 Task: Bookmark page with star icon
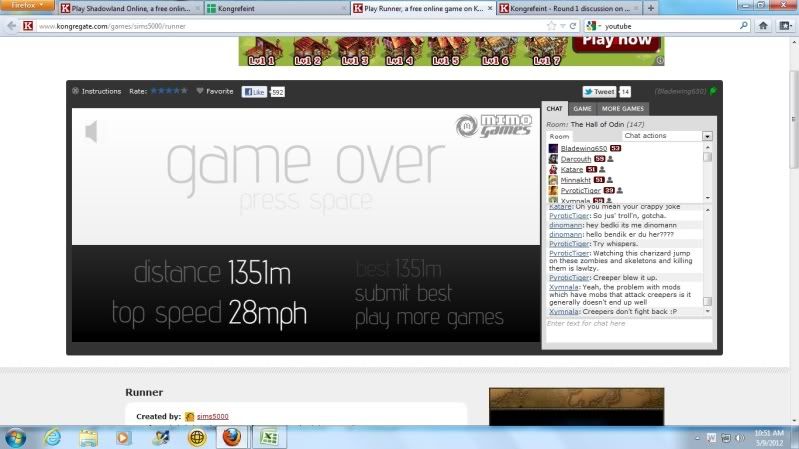tap(551, 26)
